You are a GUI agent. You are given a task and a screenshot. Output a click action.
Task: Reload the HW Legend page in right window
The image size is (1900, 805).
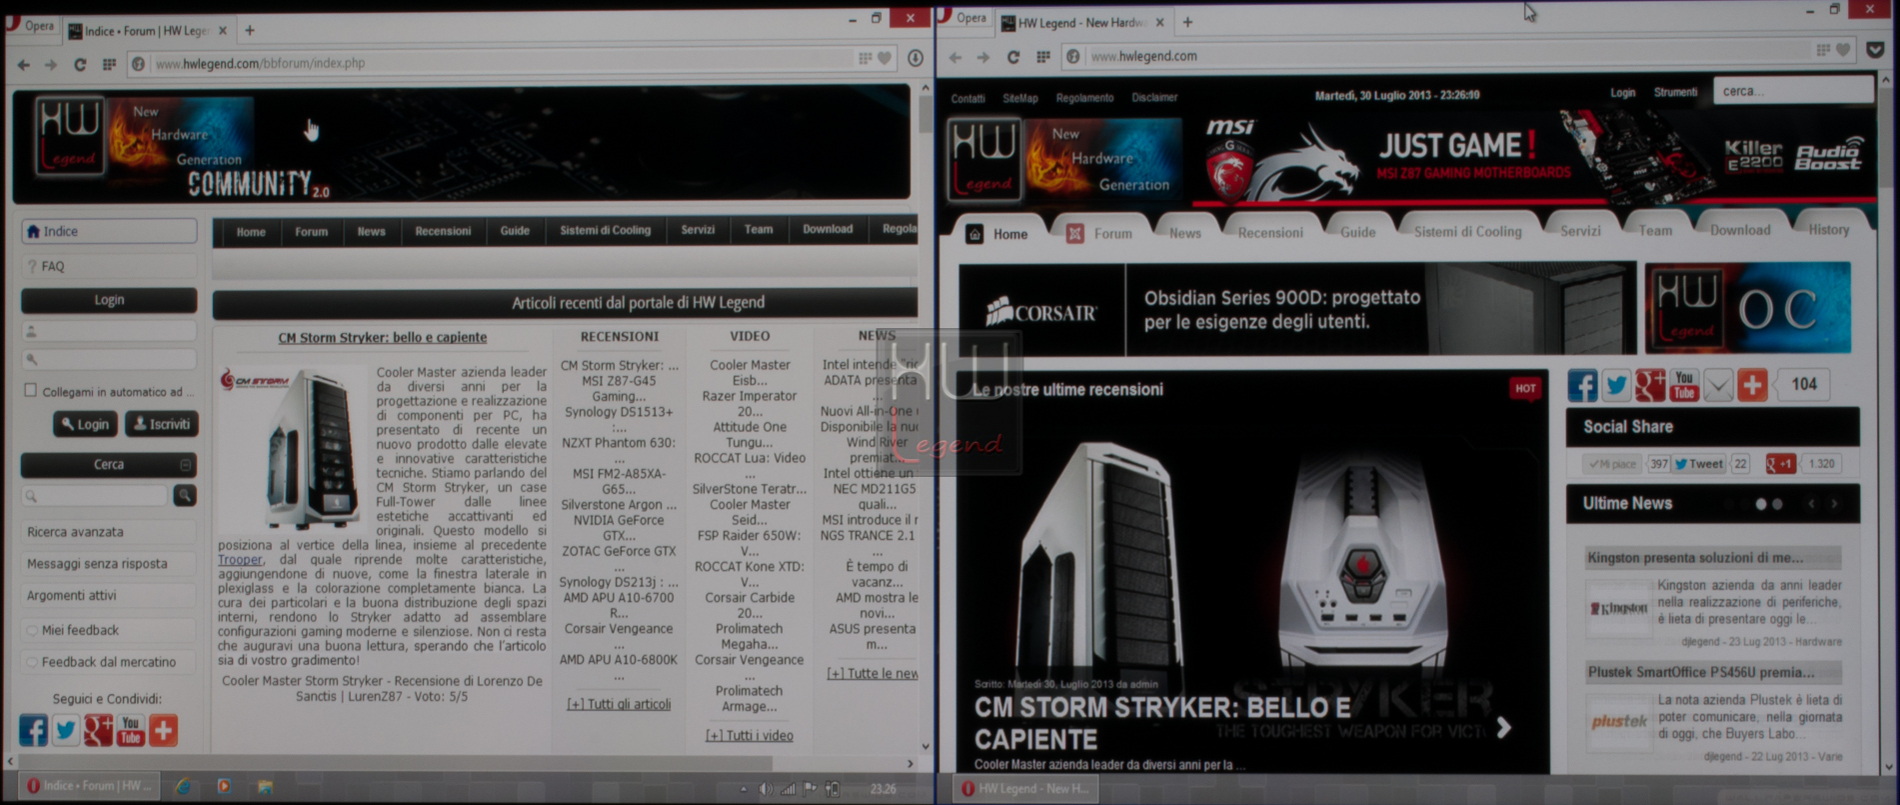coord(1013,57)
